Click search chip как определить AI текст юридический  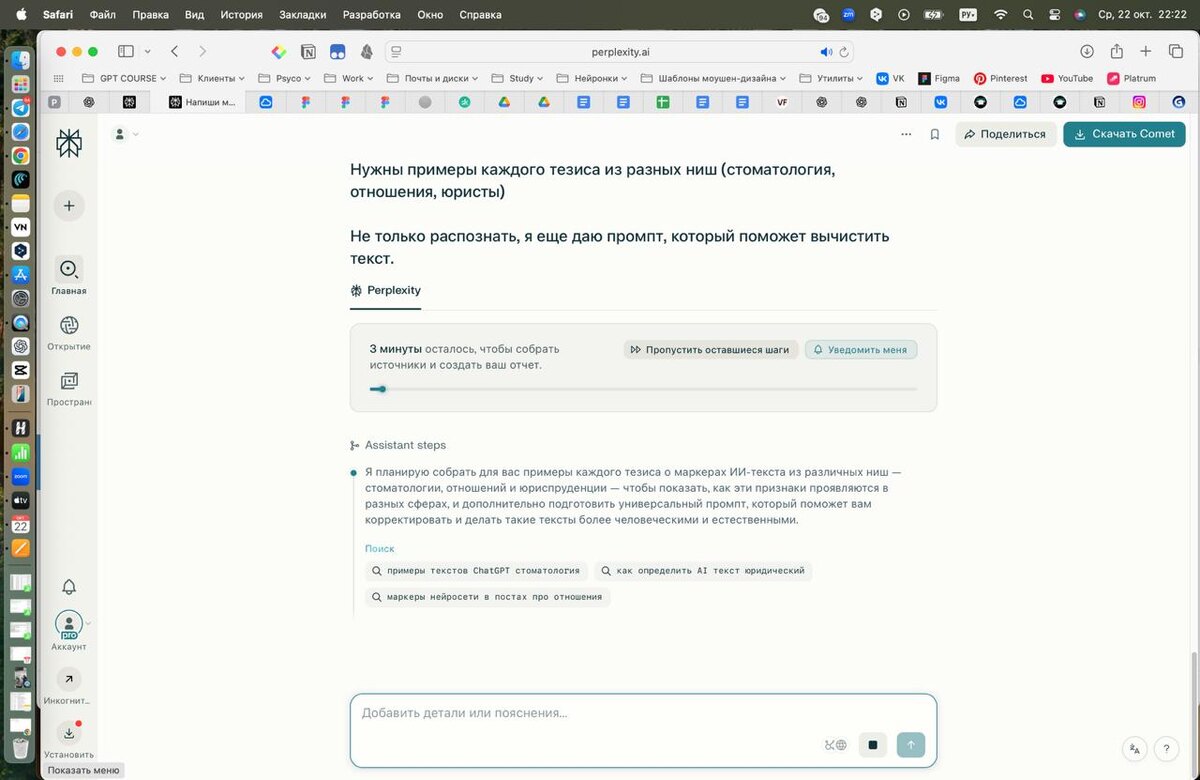[703, 571]
